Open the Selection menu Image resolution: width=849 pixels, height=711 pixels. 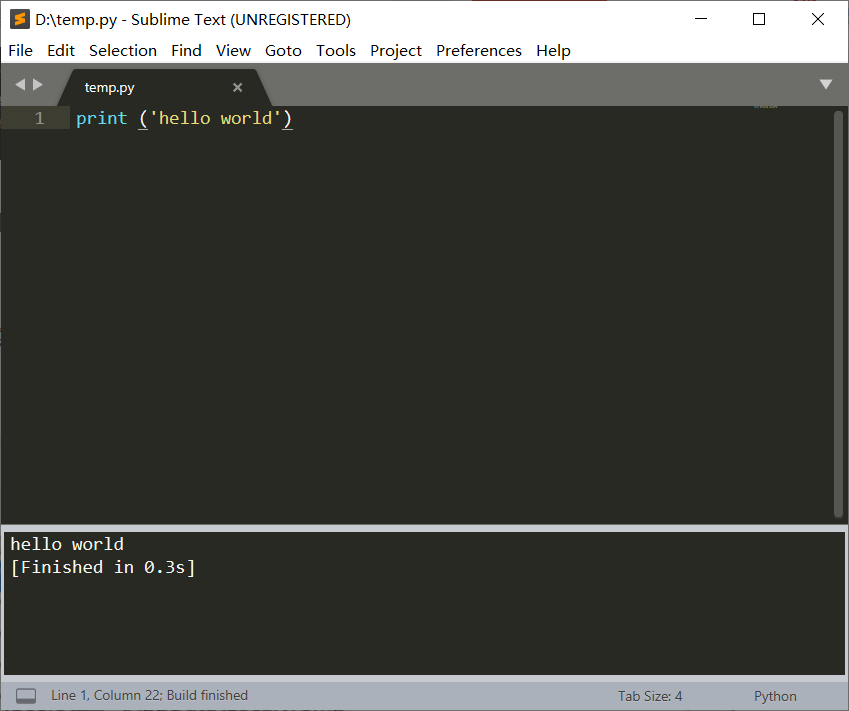coord(123,50)
